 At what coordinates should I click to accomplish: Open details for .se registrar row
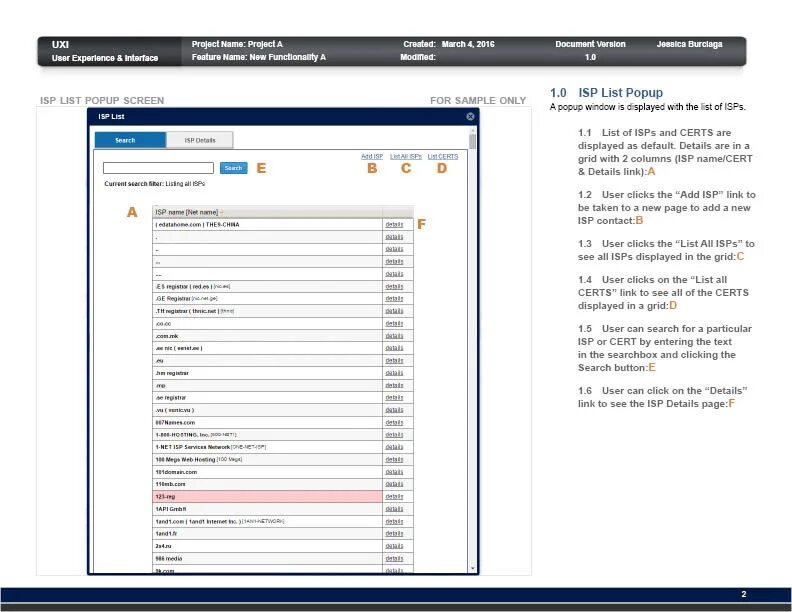(x=394, y=398)
